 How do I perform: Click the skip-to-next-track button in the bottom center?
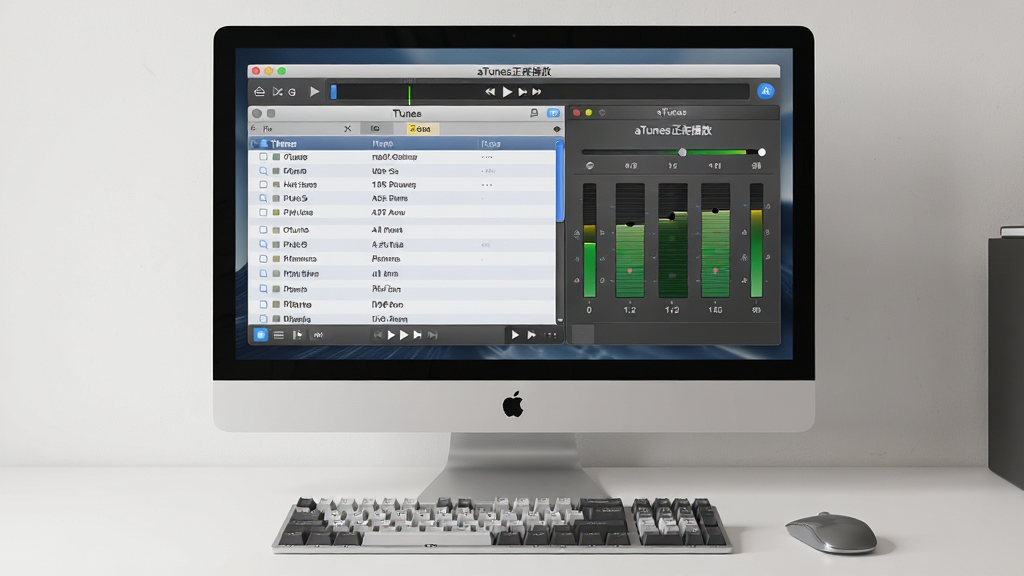(x=417, y=335)
